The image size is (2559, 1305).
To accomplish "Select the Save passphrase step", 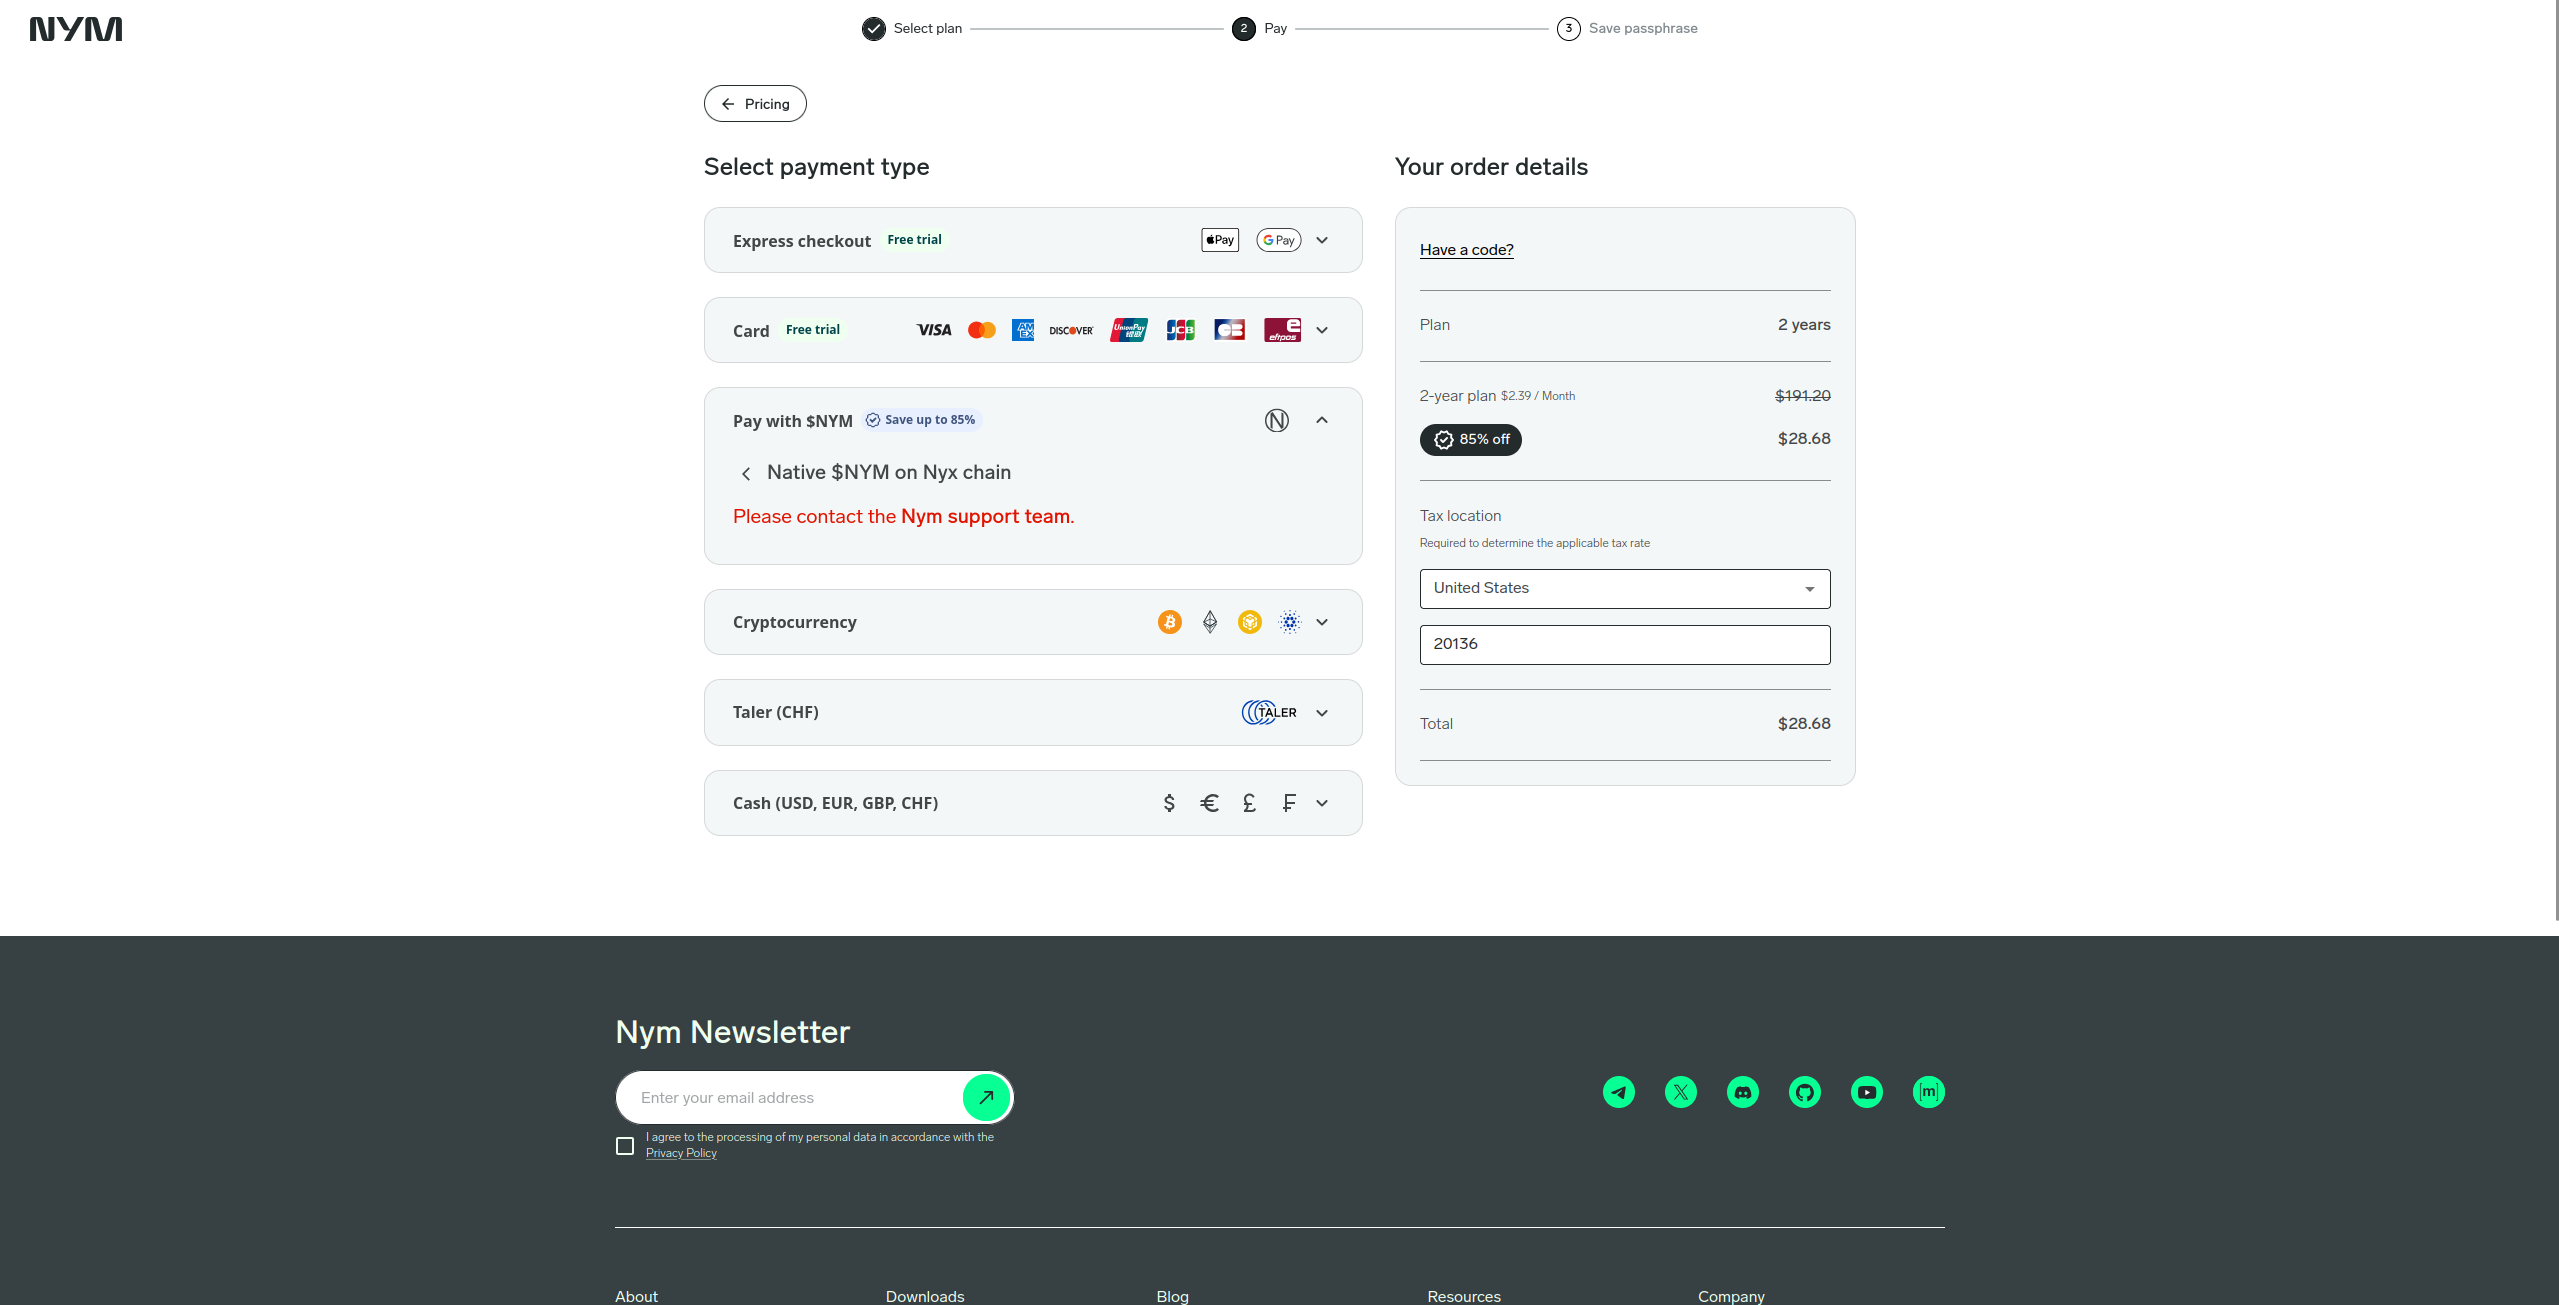I will pos(1627,28).
